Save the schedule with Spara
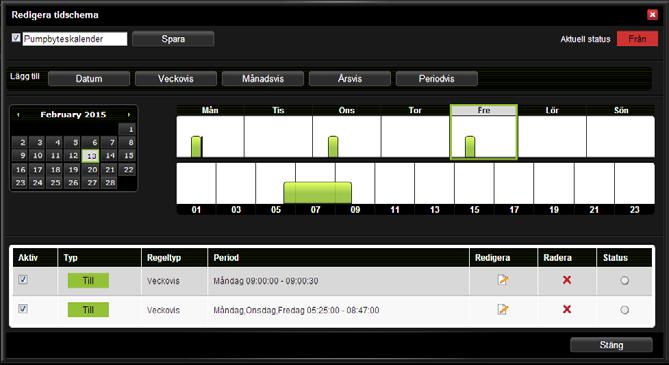Screen dimensions: 669x365 (173, 39)
